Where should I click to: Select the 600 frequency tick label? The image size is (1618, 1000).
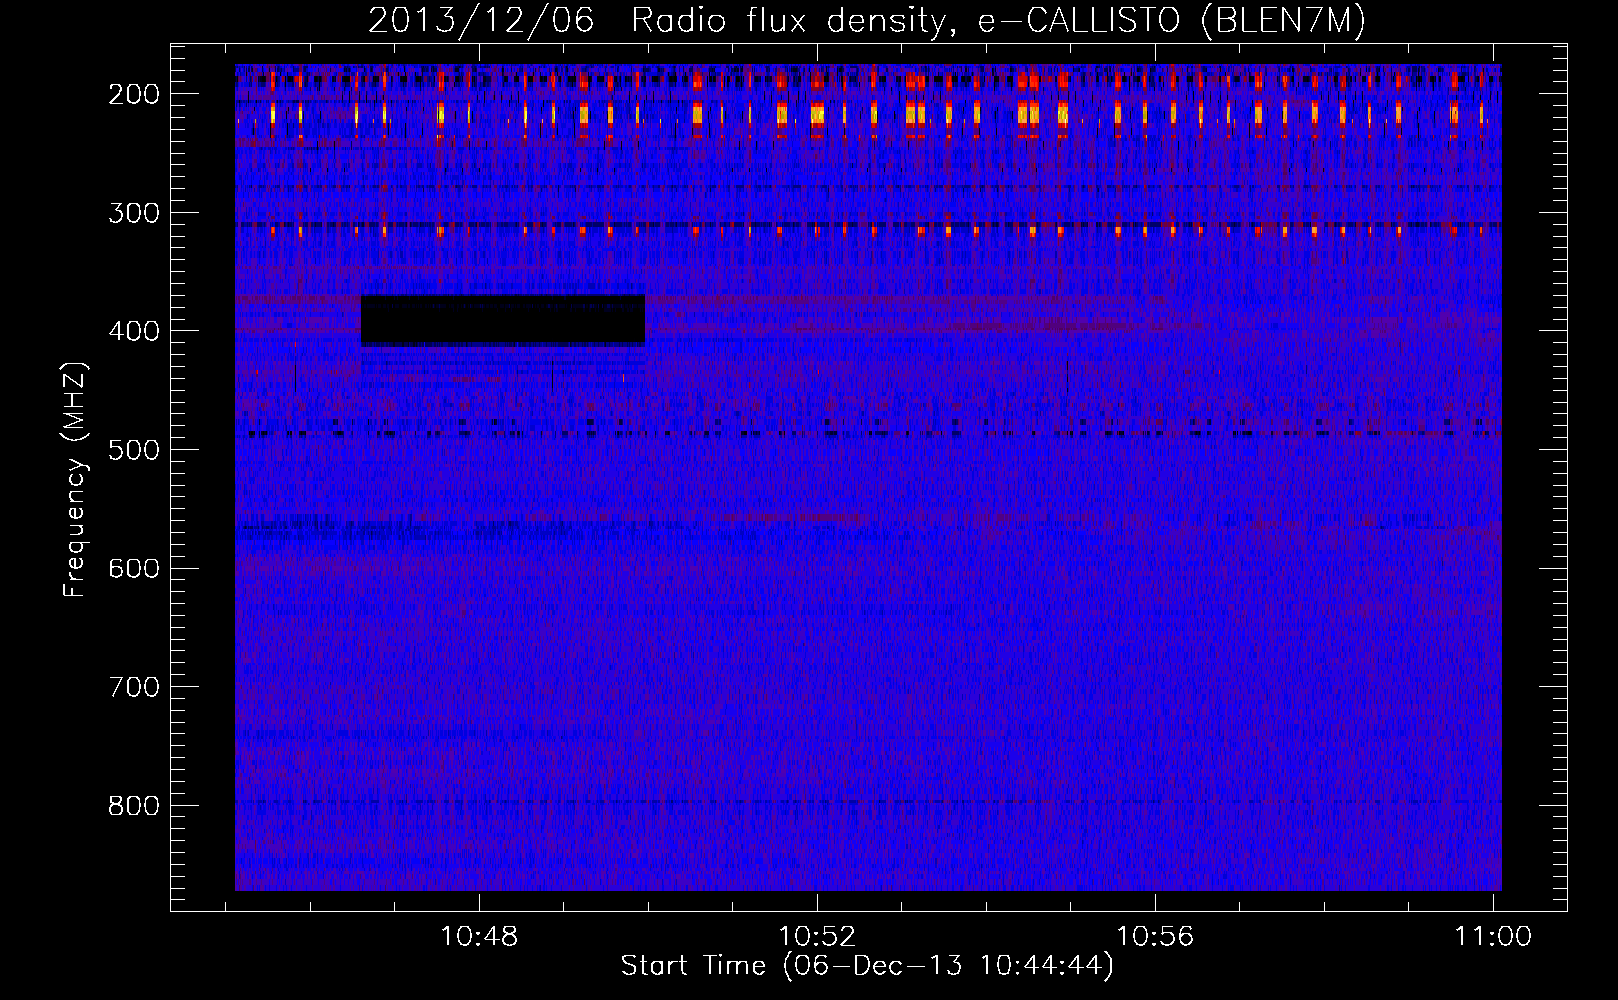pyautogui.click(x=134, y=568)
